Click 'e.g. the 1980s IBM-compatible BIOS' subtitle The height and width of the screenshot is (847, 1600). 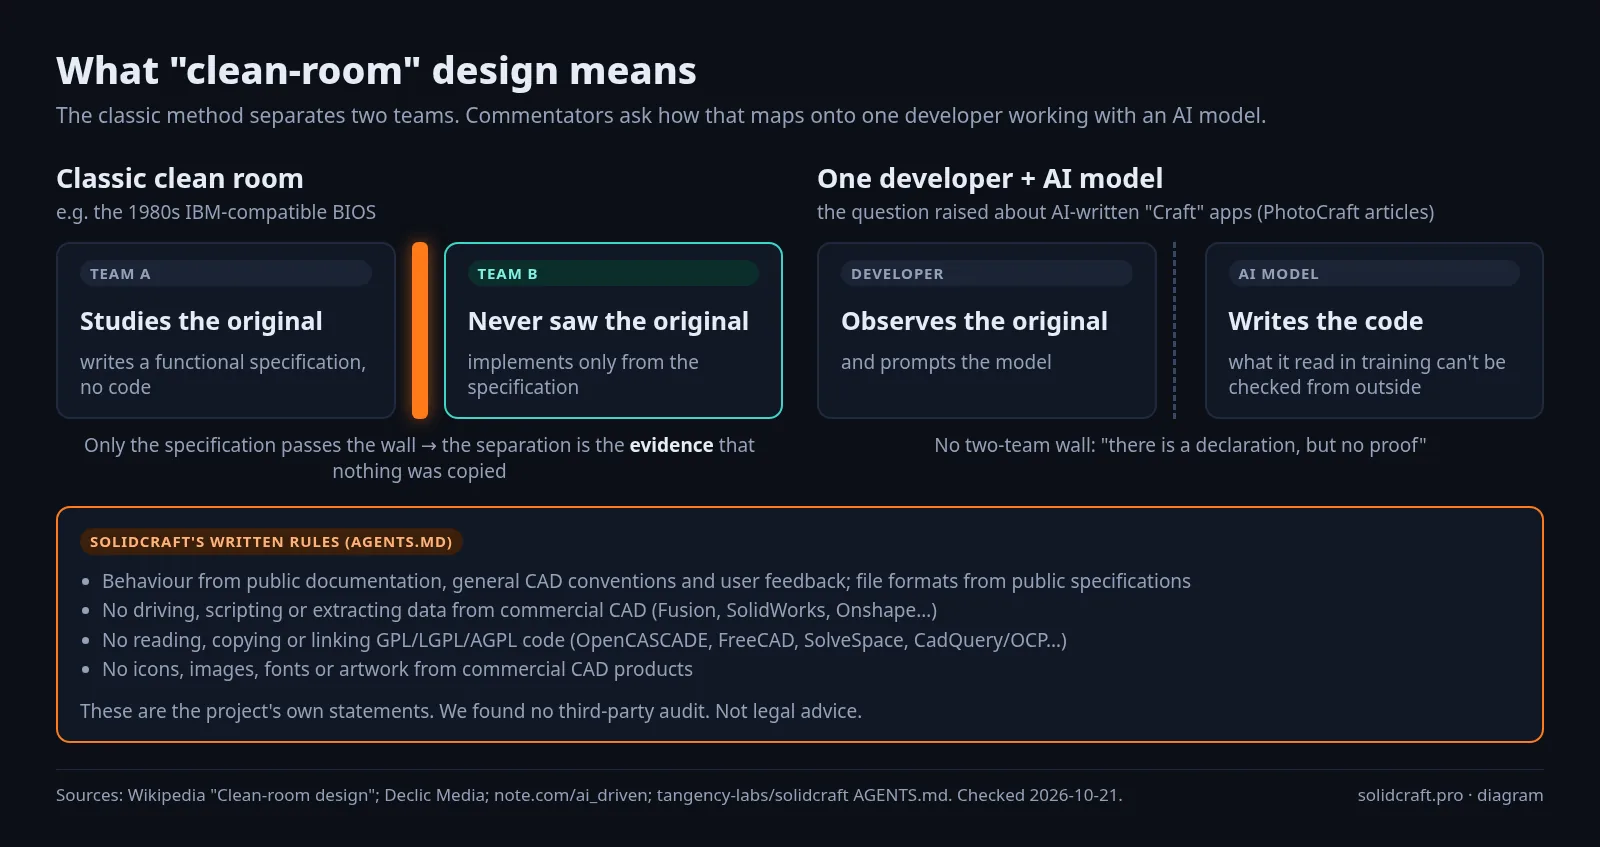click(216, 212)
